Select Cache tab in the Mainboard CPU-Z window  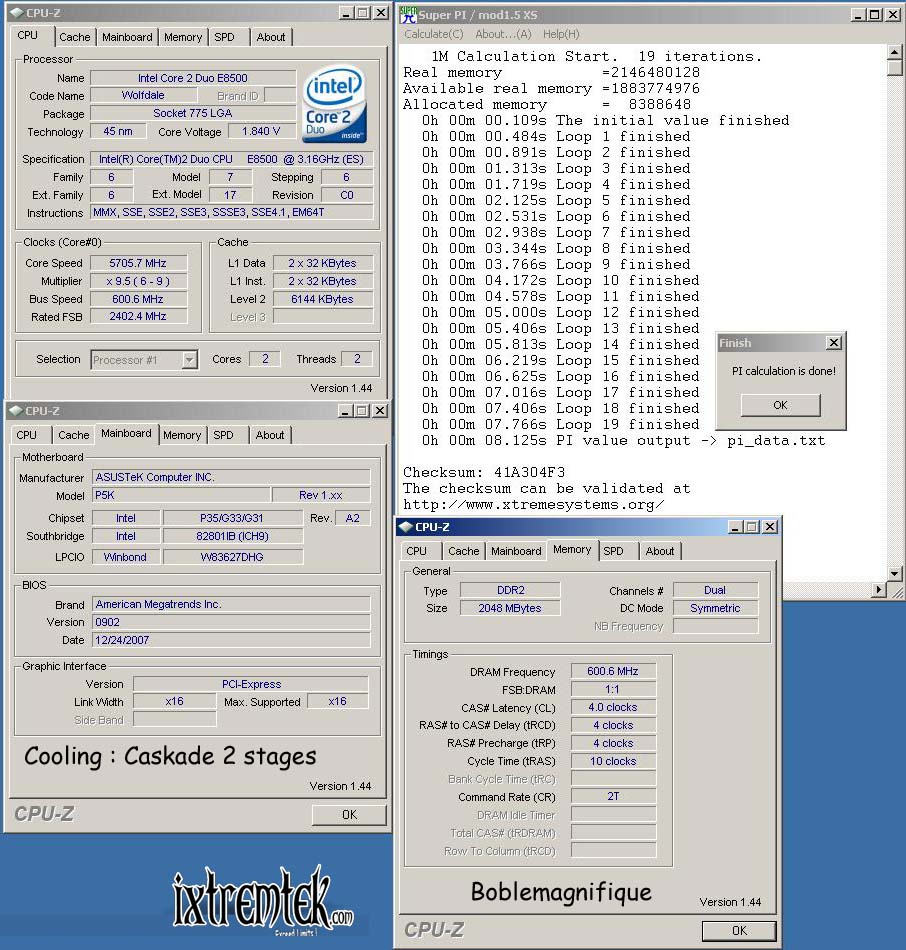pyautogui.click(x=73, y=435)
